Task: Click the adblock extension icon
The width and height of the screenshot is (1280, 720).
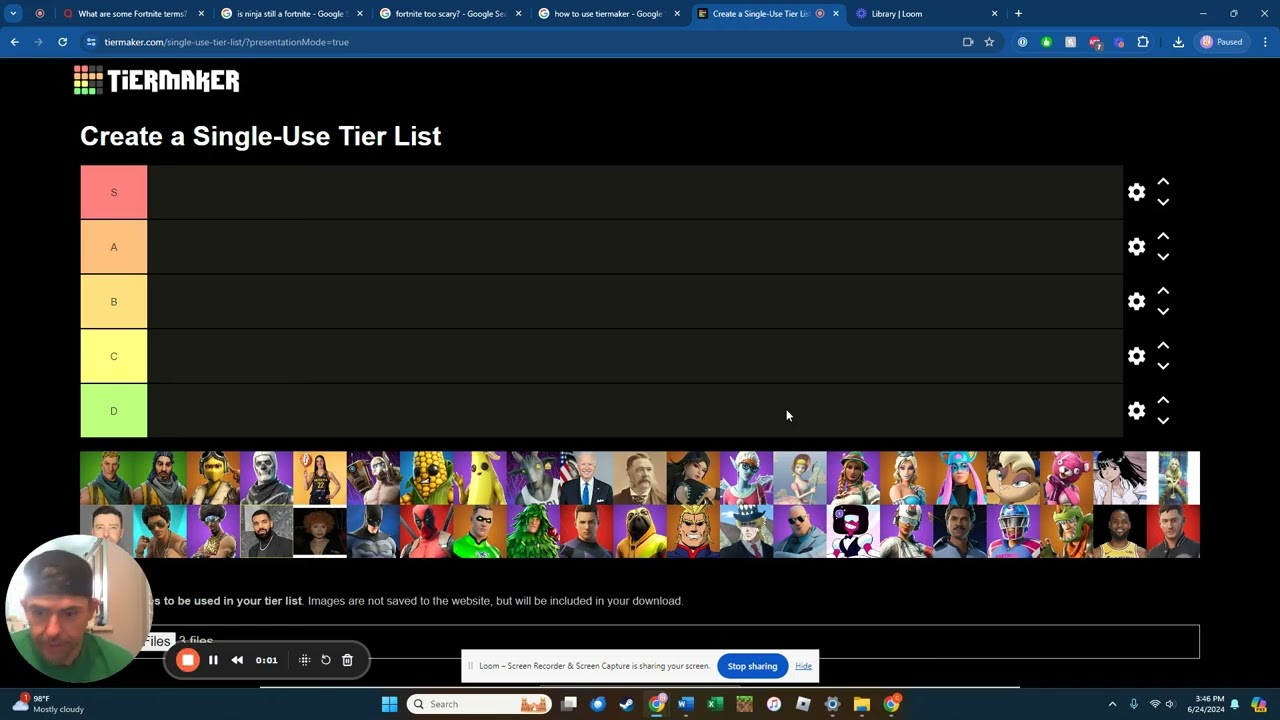Action: tap(1095, 42)
